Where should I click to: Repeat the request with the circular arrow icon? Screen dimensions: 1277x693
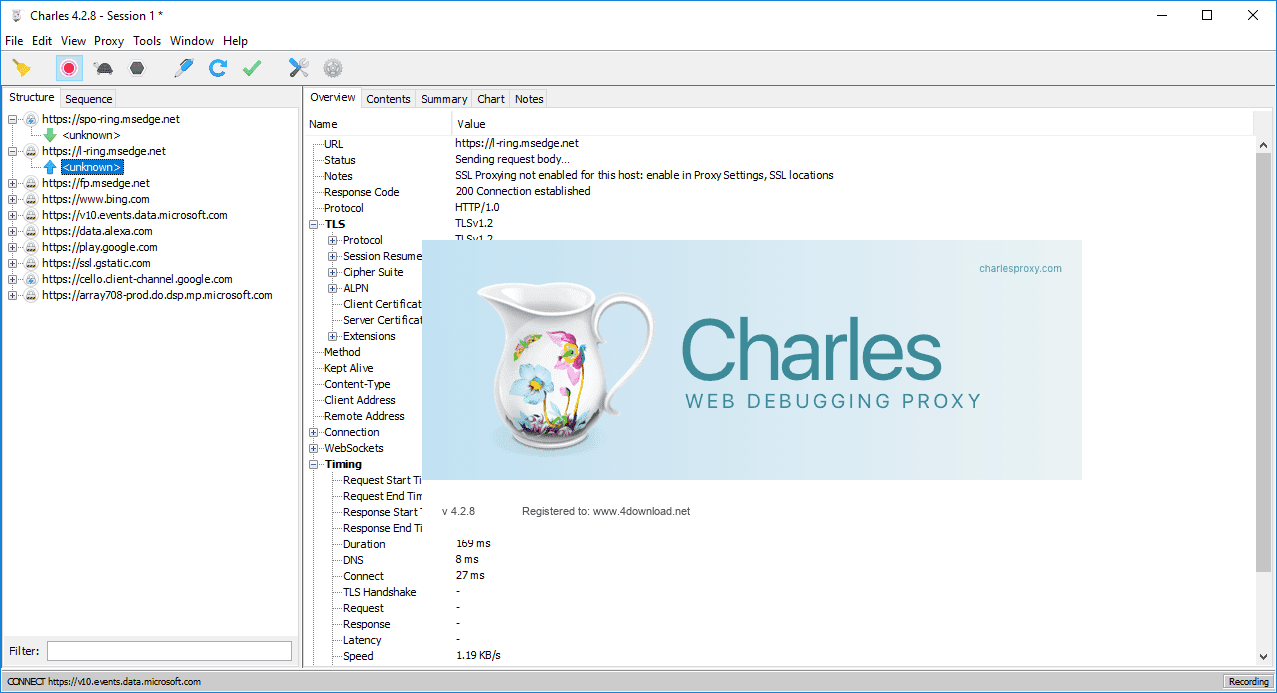pos(216,68)
